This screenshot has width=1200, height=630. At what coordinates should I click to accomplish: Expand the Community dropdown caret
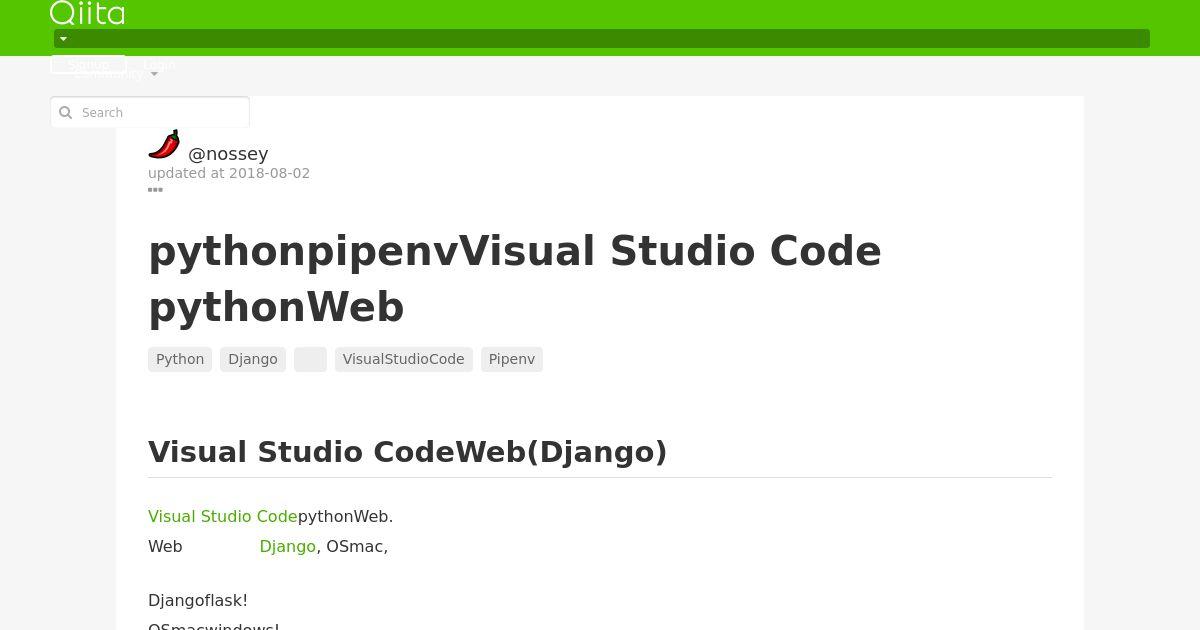[154, 75]
